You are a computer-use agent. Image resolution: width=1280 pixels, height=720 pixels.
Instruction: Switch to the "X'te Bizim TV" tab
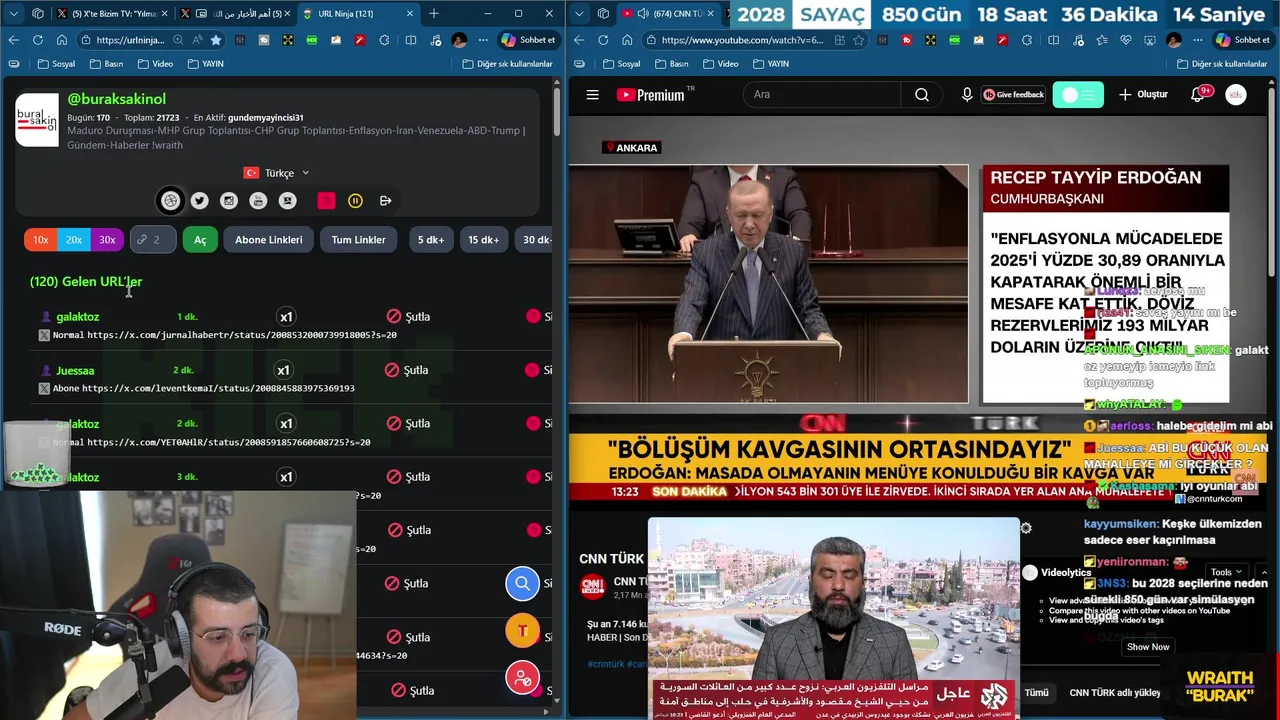pos(113,13)
